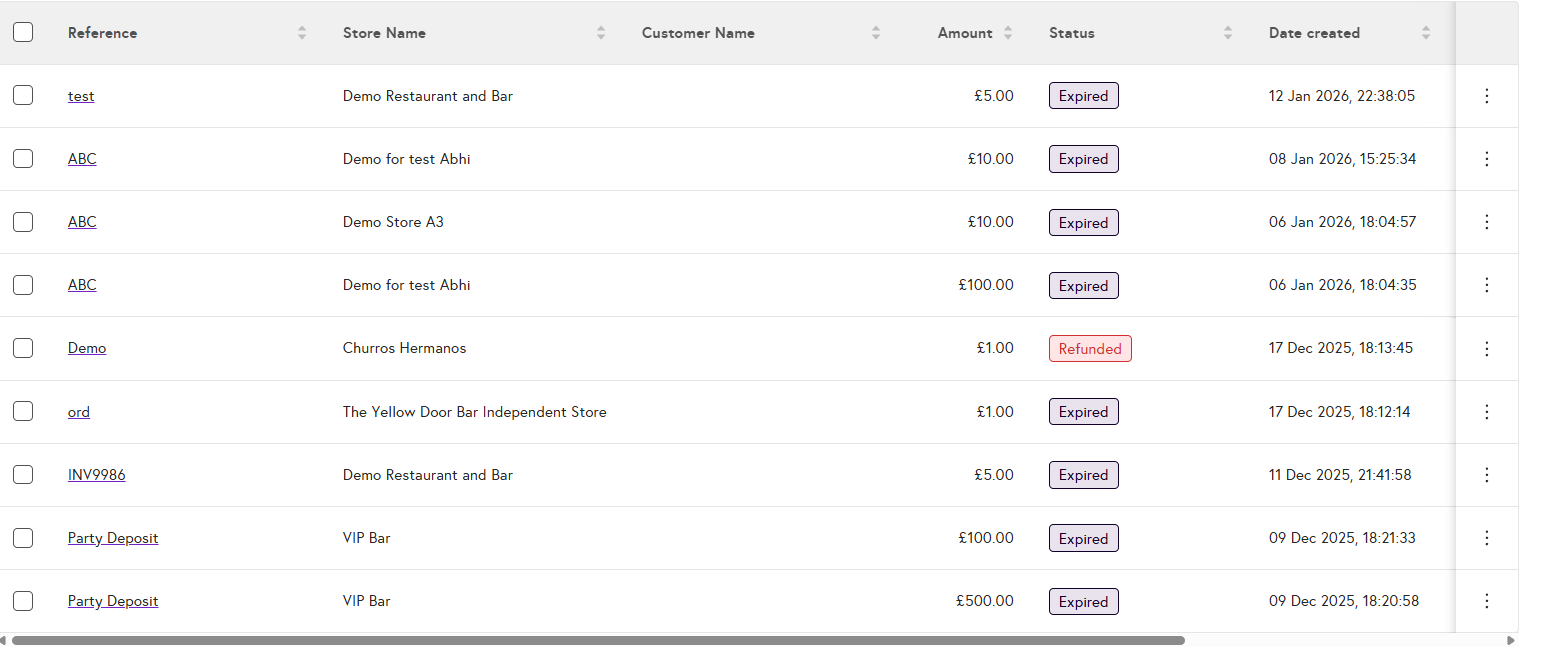This screenshot has height=647, width=1549.
Task: Open the ord reference link
Action: 79,412
